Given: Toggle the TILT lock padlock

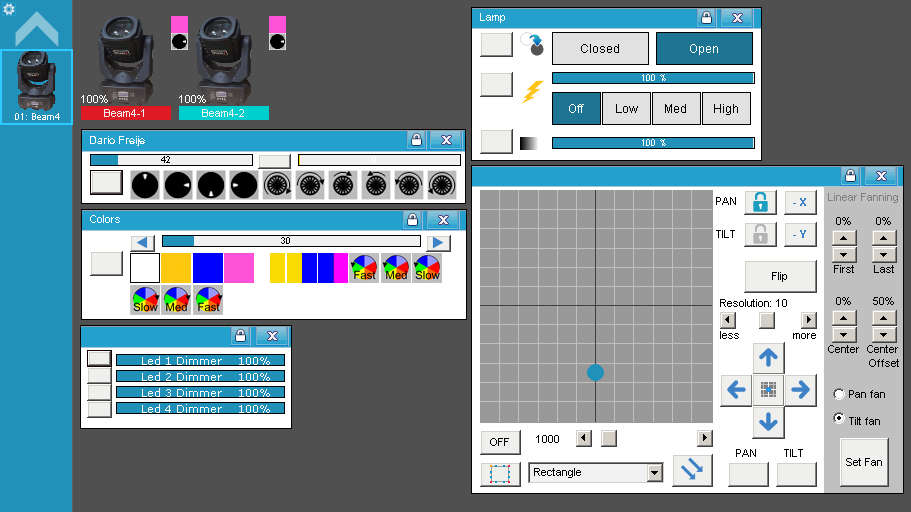Looking at the screenshot, I should coord(761,235).
